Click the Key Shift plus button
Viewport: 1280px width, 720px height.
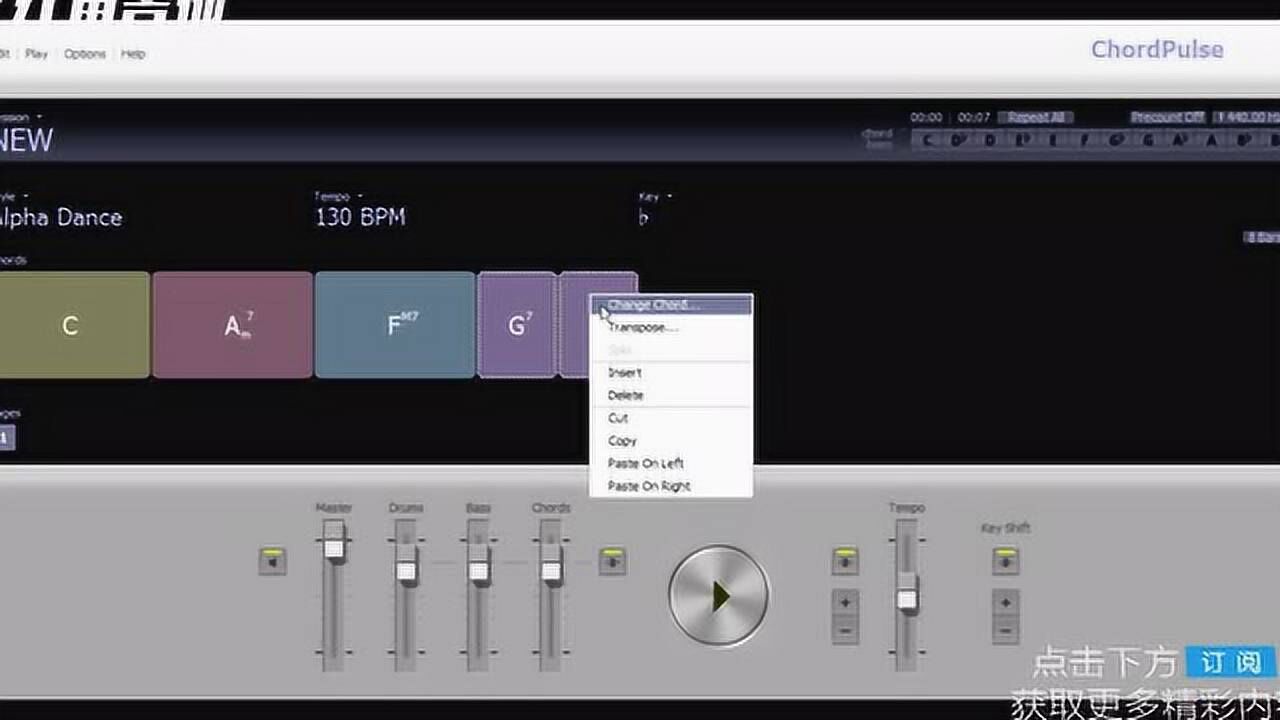(x=1004, y=602)
